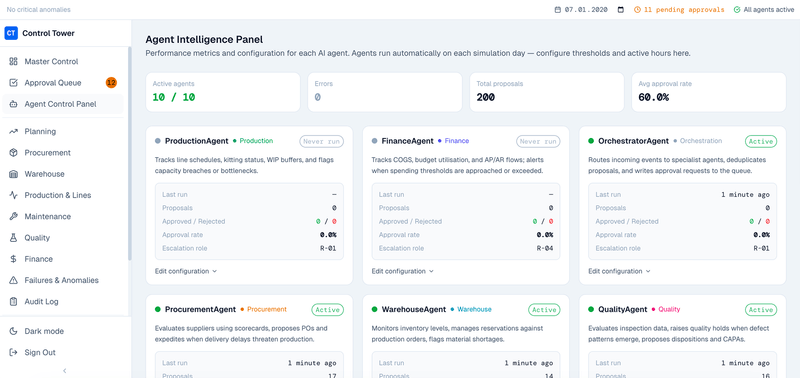Click the Procurement box icon
This screenshot has height=378, width=800.
[14, 153]
